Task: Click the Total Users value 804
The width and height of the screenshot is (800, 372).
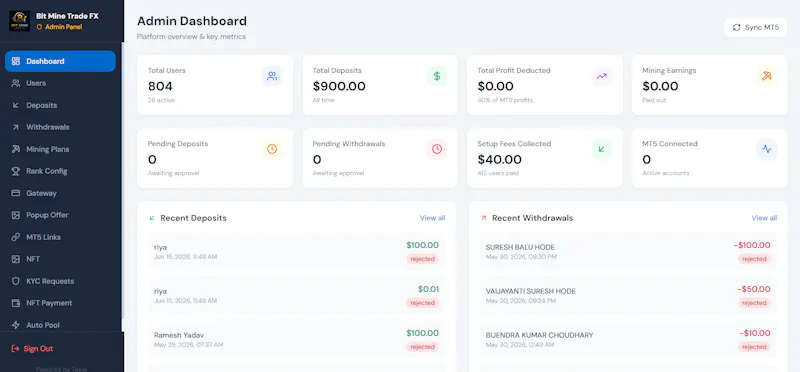Action: tap(160, 86)
